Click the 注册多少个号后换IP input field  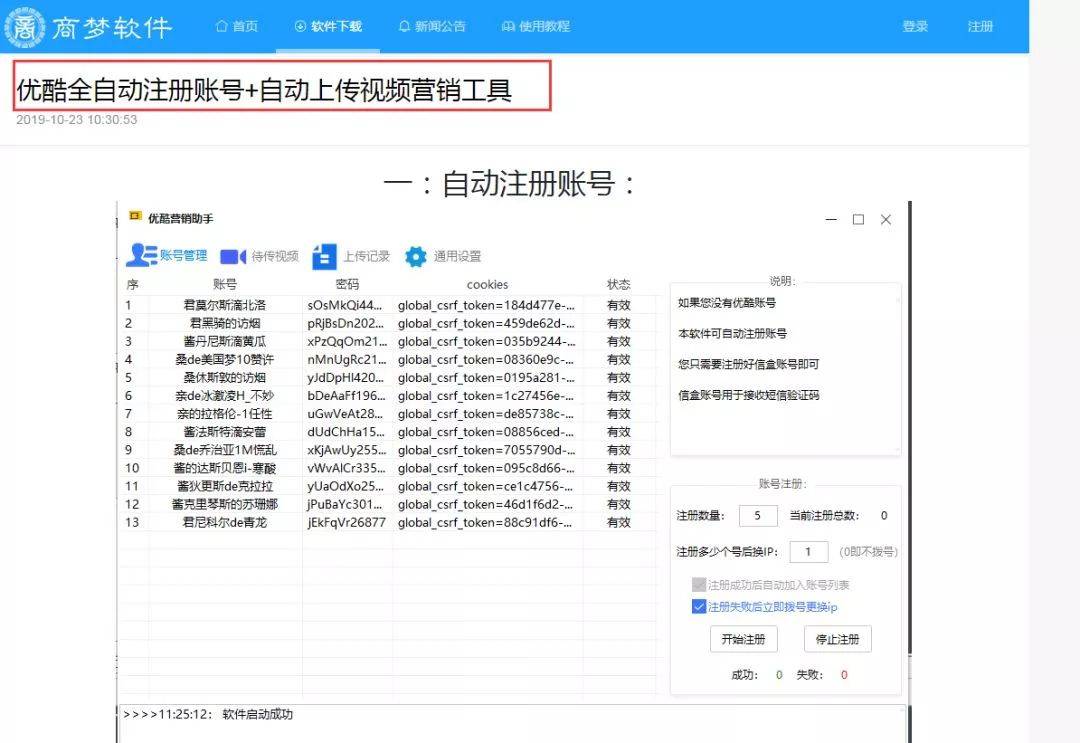809,552
